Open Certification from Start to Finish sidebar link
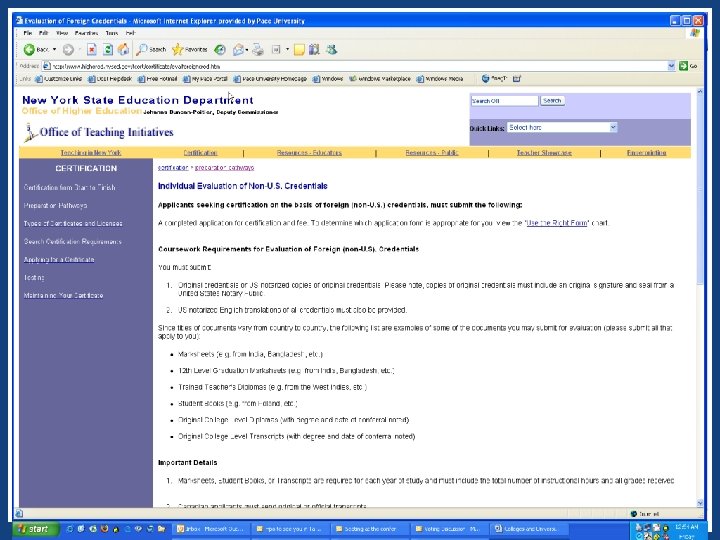 [69, 187]
